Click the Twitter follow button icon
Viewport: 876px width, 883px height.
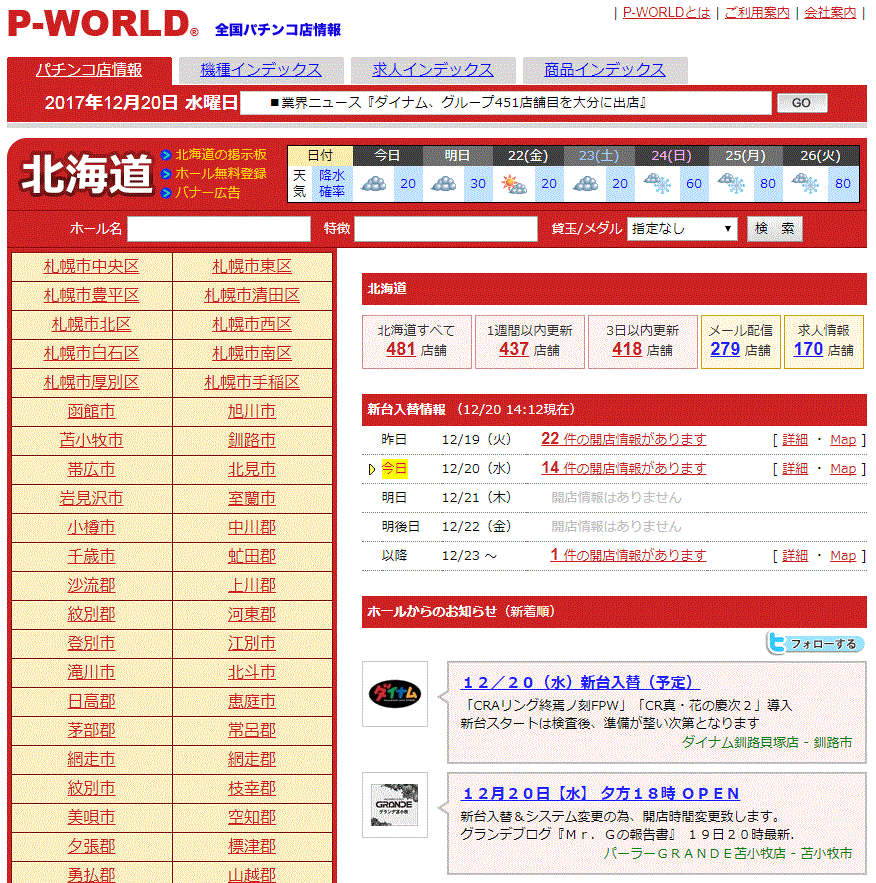tap(815, 643)
